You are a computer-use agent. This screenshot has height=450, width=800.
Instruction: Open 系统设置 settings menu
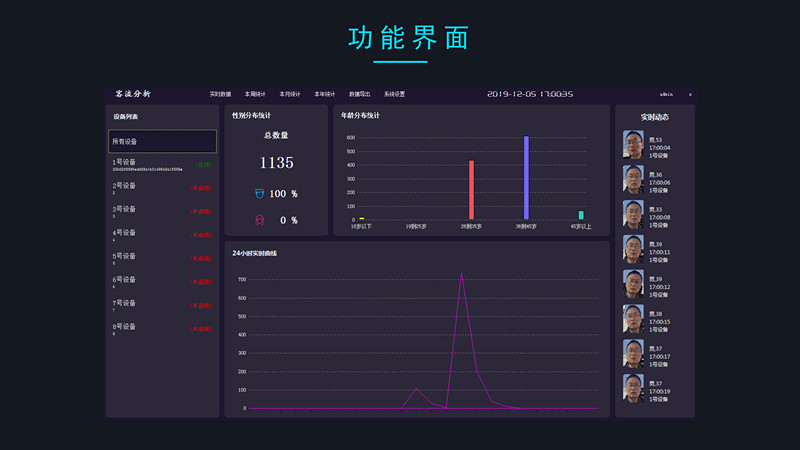coord(395,94)
